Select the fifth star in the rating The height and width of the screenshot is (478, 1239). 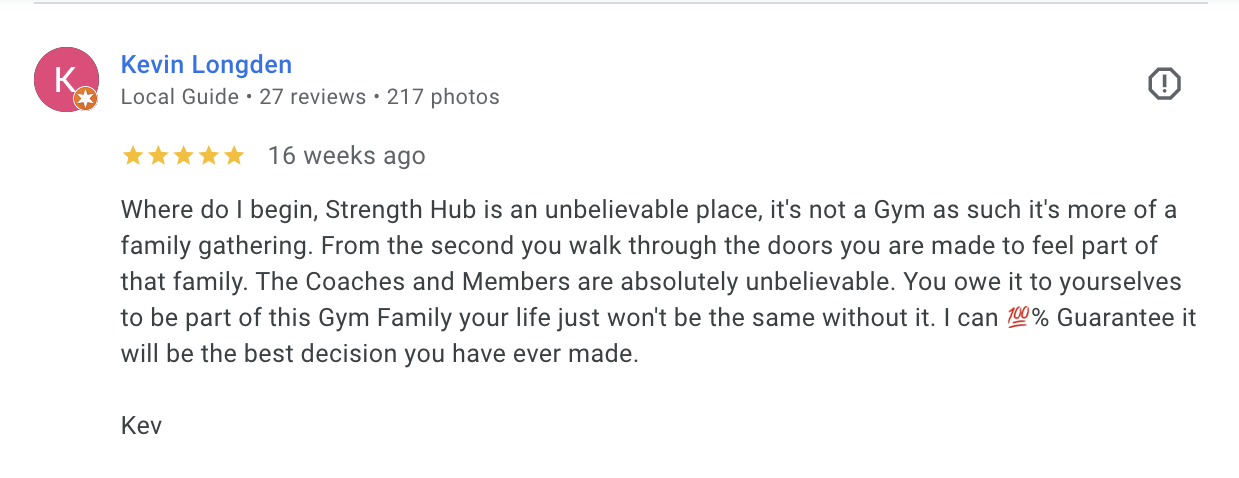pyautogui.click(x=234, y=156)
